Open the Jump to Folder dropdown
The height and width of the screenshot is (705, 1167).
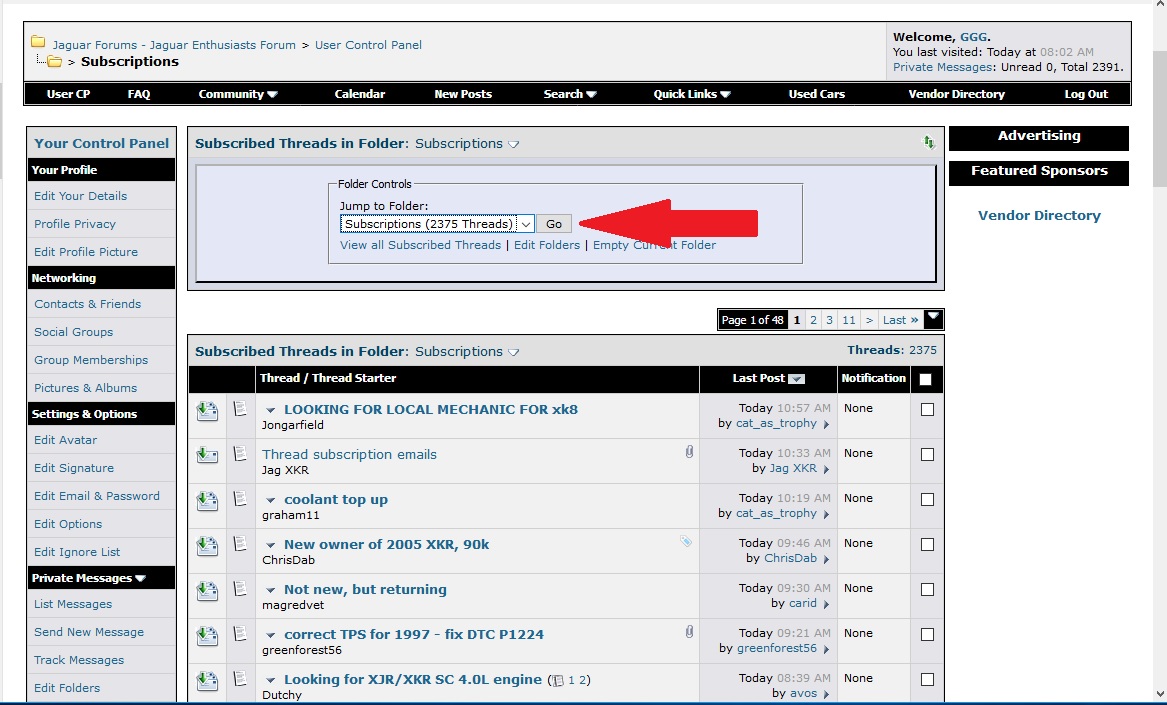tap(437, 224)
